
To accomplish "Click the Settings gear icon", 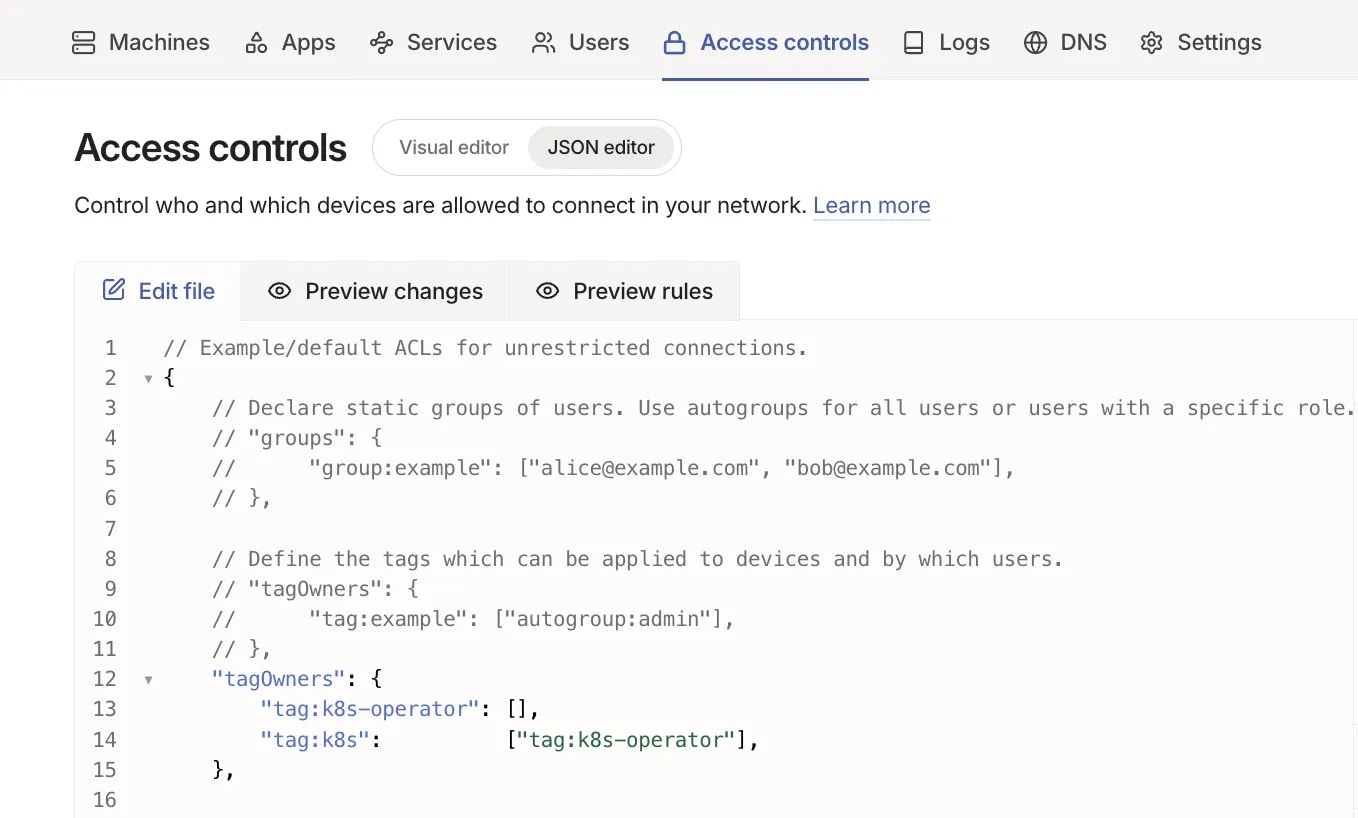I will pyautogui.click(x=1151, y=43).
